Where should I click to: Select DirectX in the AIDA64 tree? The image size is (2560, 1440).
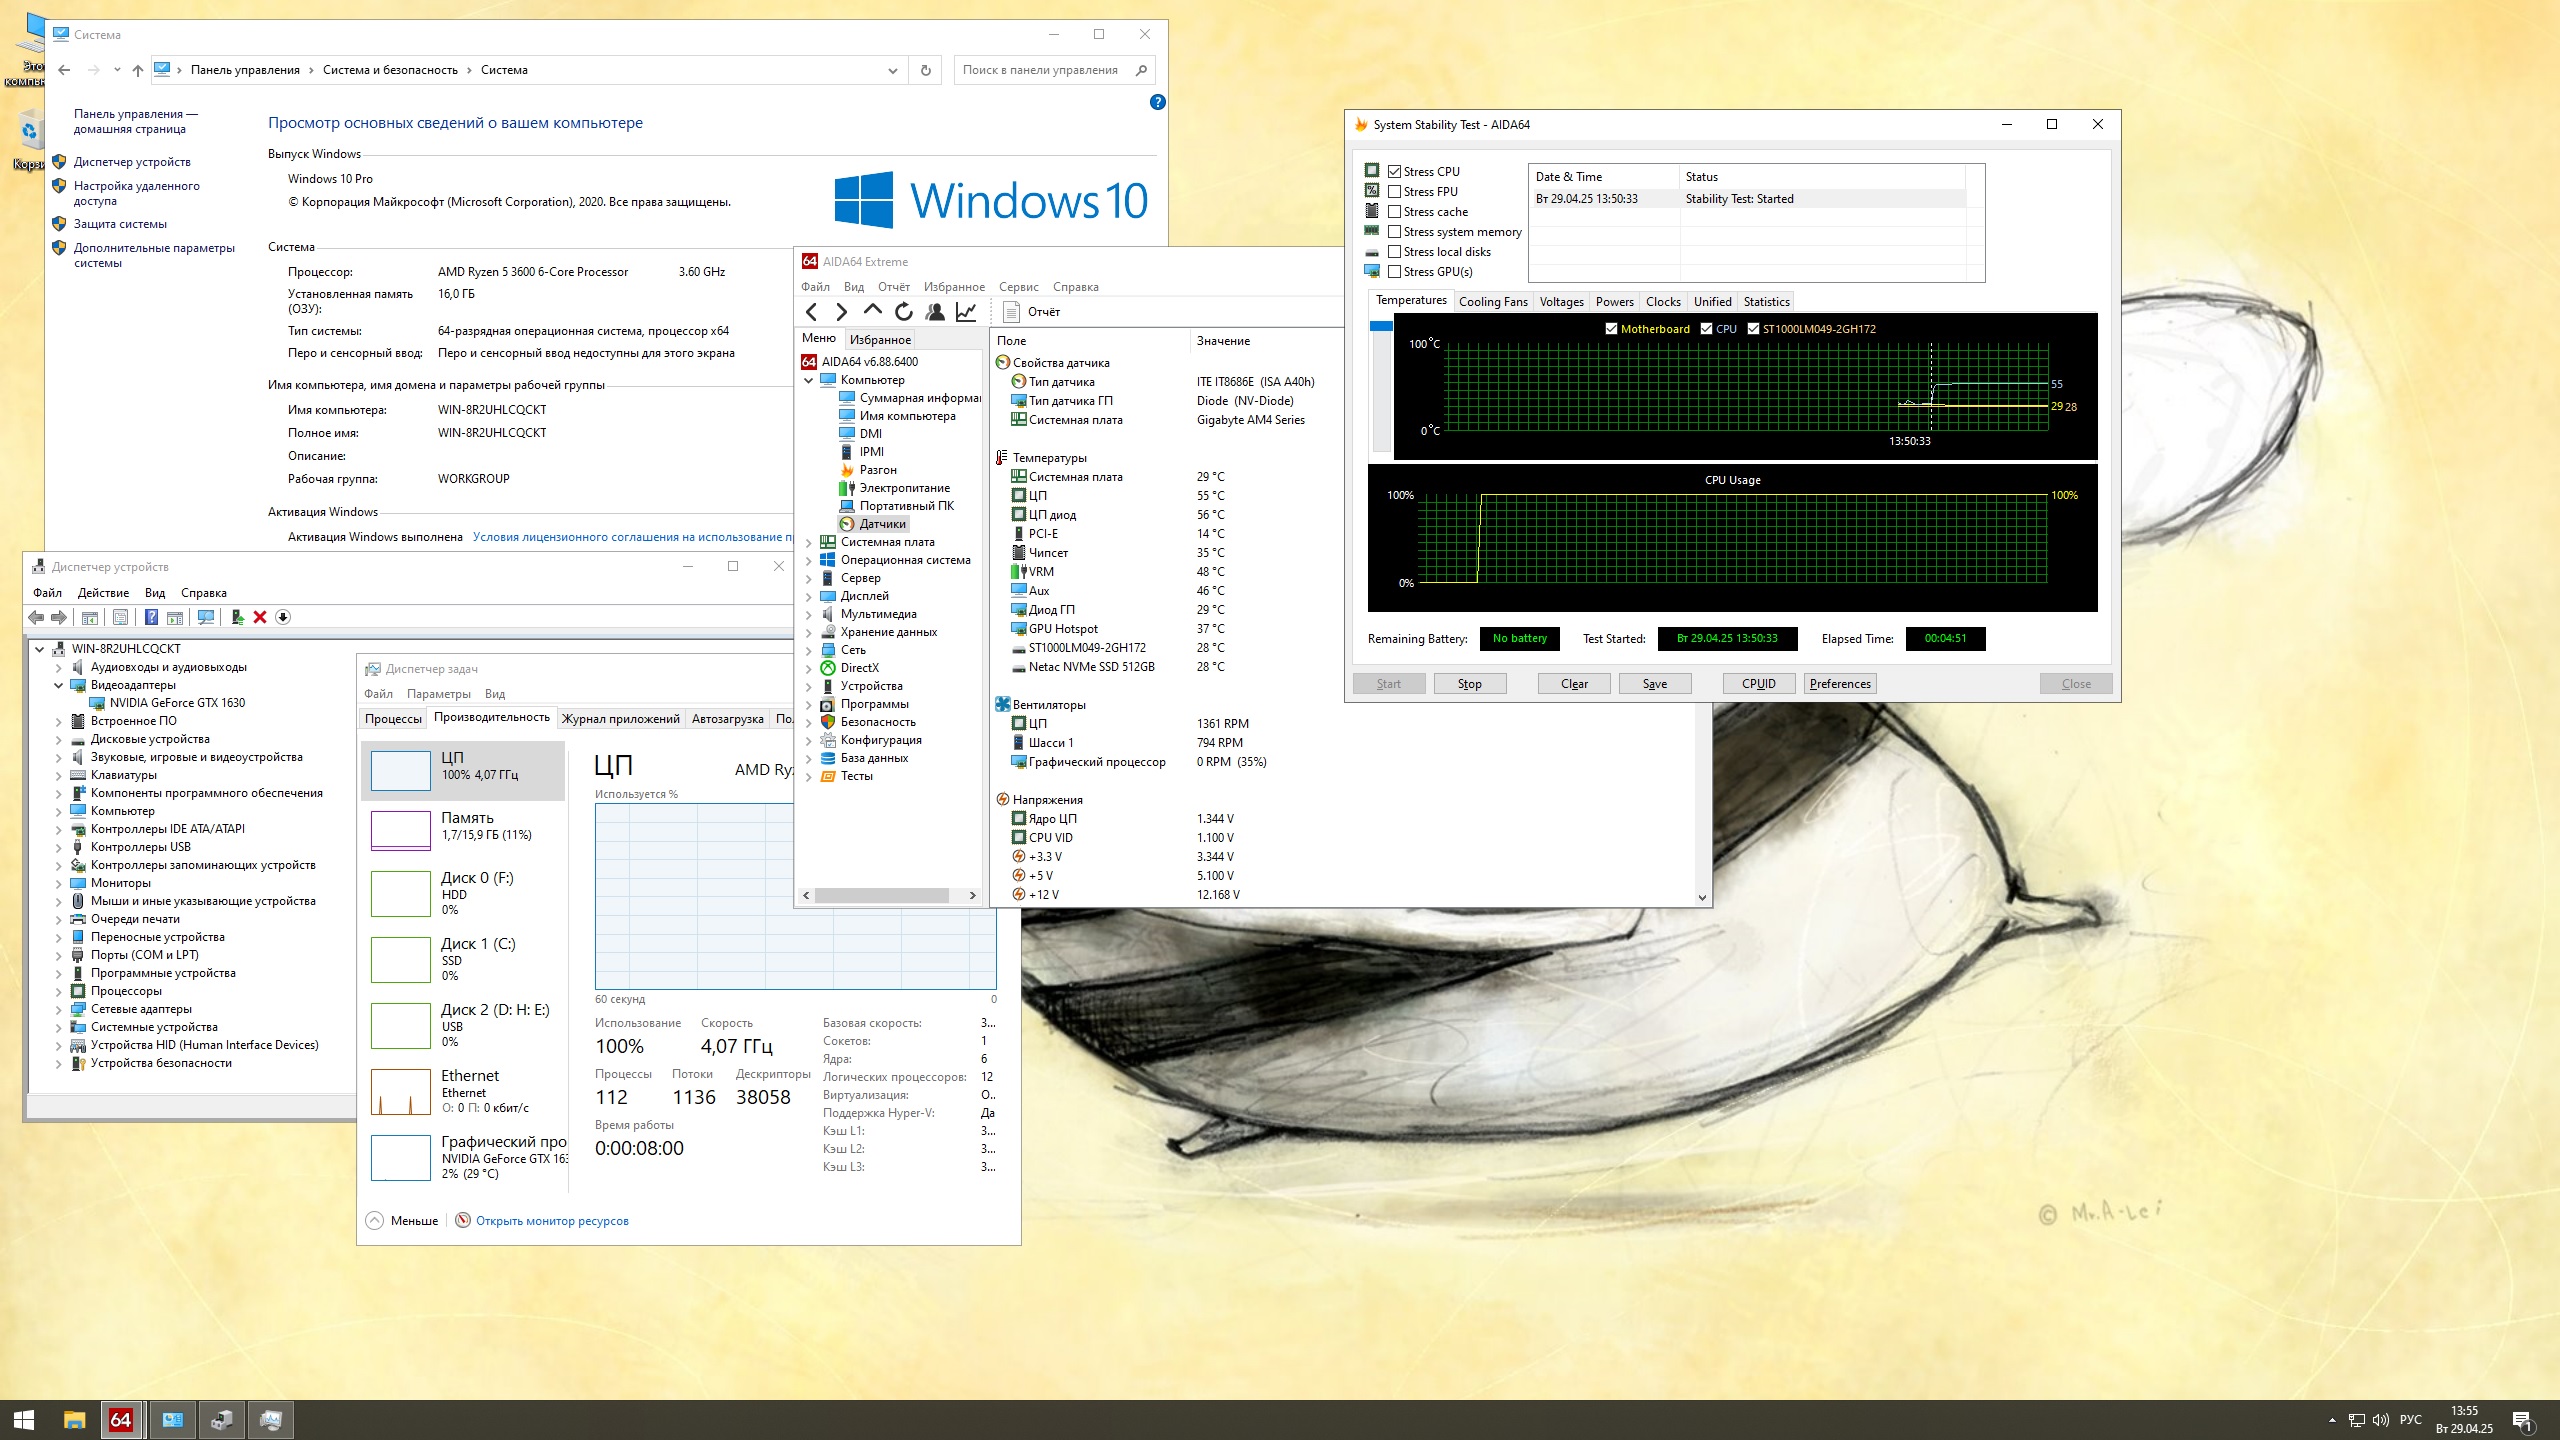click(x=859, y=668)
